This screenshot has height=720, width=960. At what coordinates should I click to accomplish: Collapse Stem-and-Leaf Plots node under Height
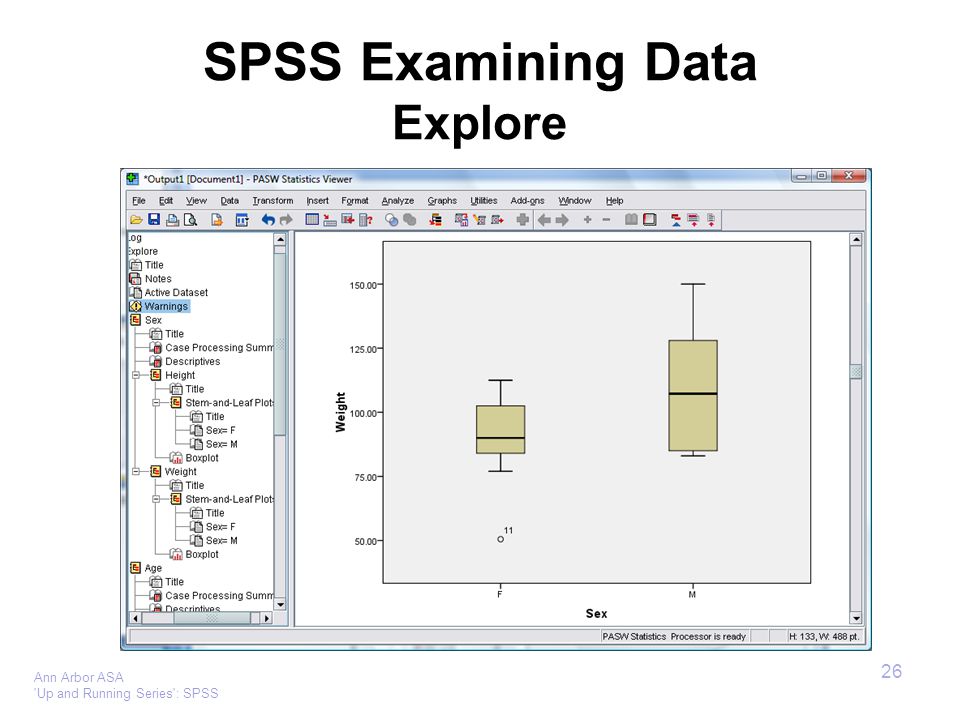tap(156, 403)
